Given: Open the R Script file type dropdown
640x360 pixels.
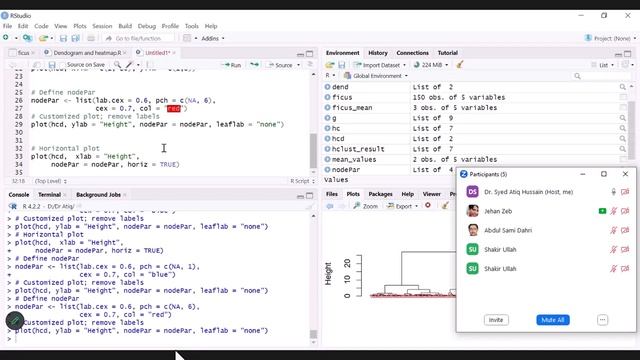Looking at the screenshot, I should click(302, 181).
